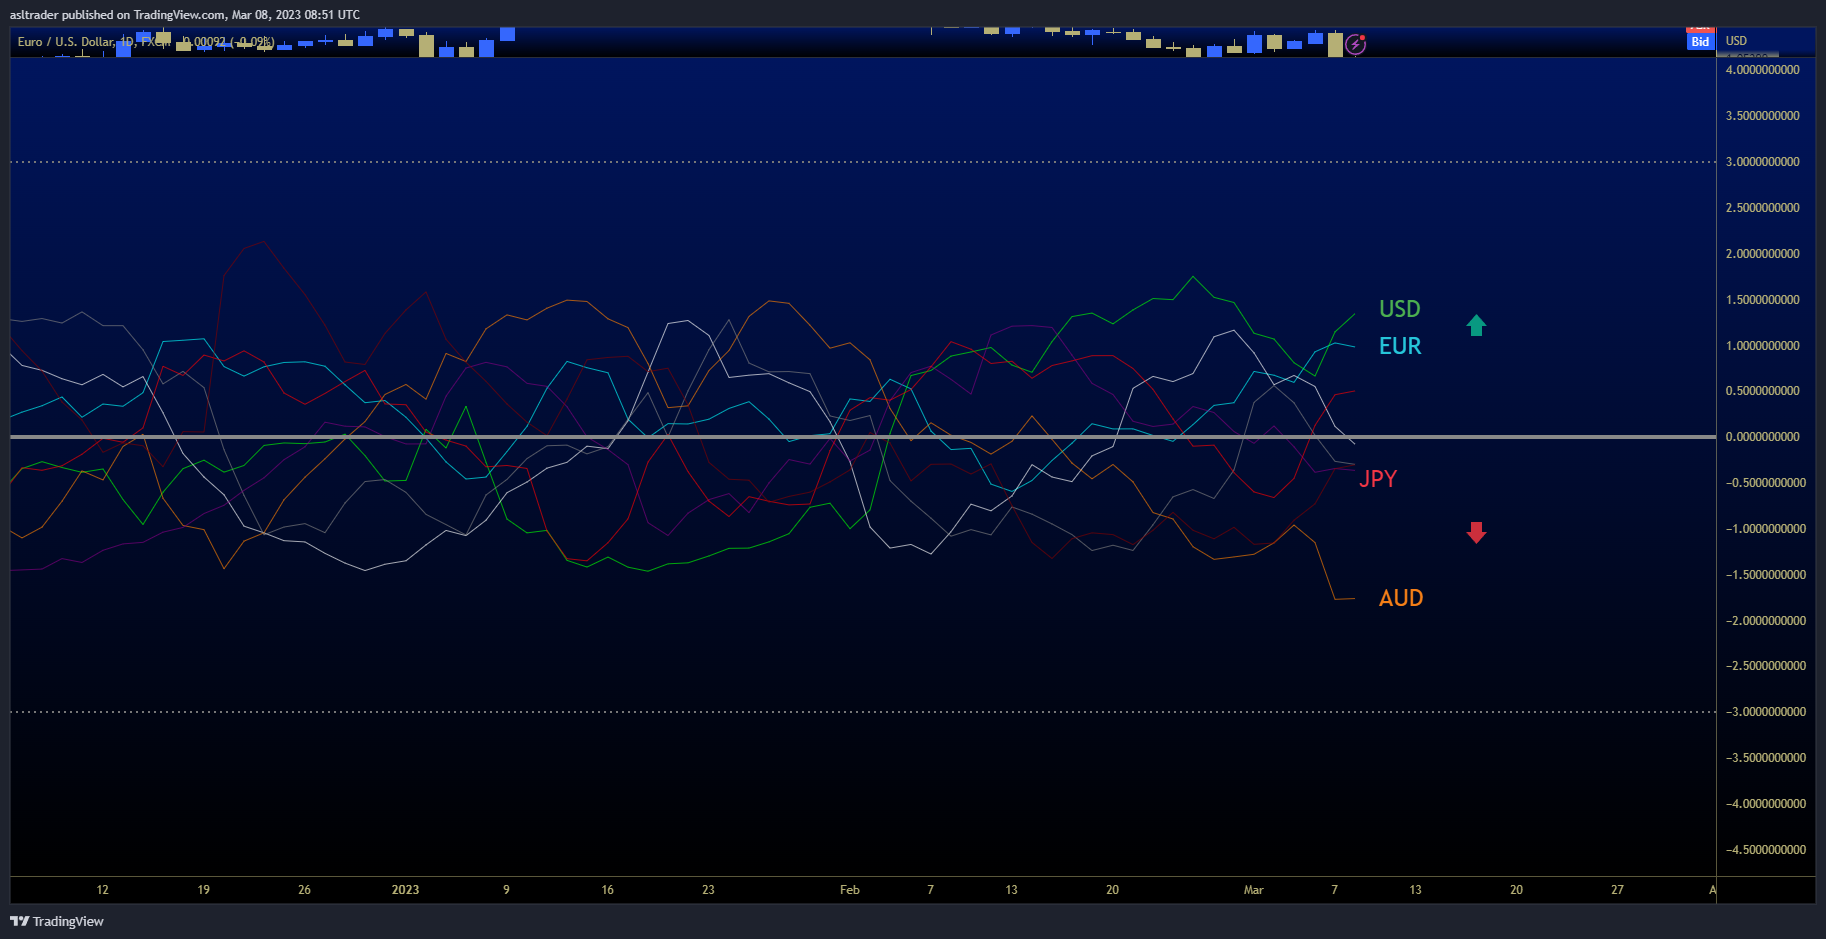
Task: Select the gray zero-level horizontal line
Action: pos(863,437)
